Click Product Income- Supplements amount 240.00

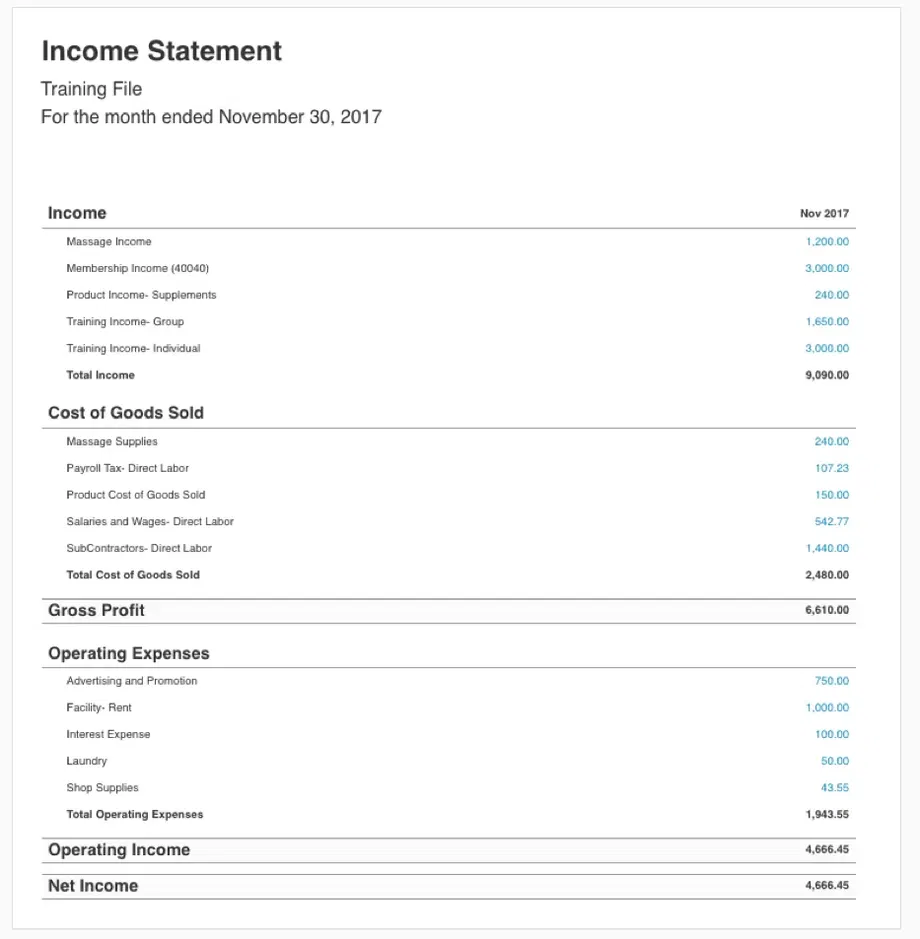click(831, 295)
